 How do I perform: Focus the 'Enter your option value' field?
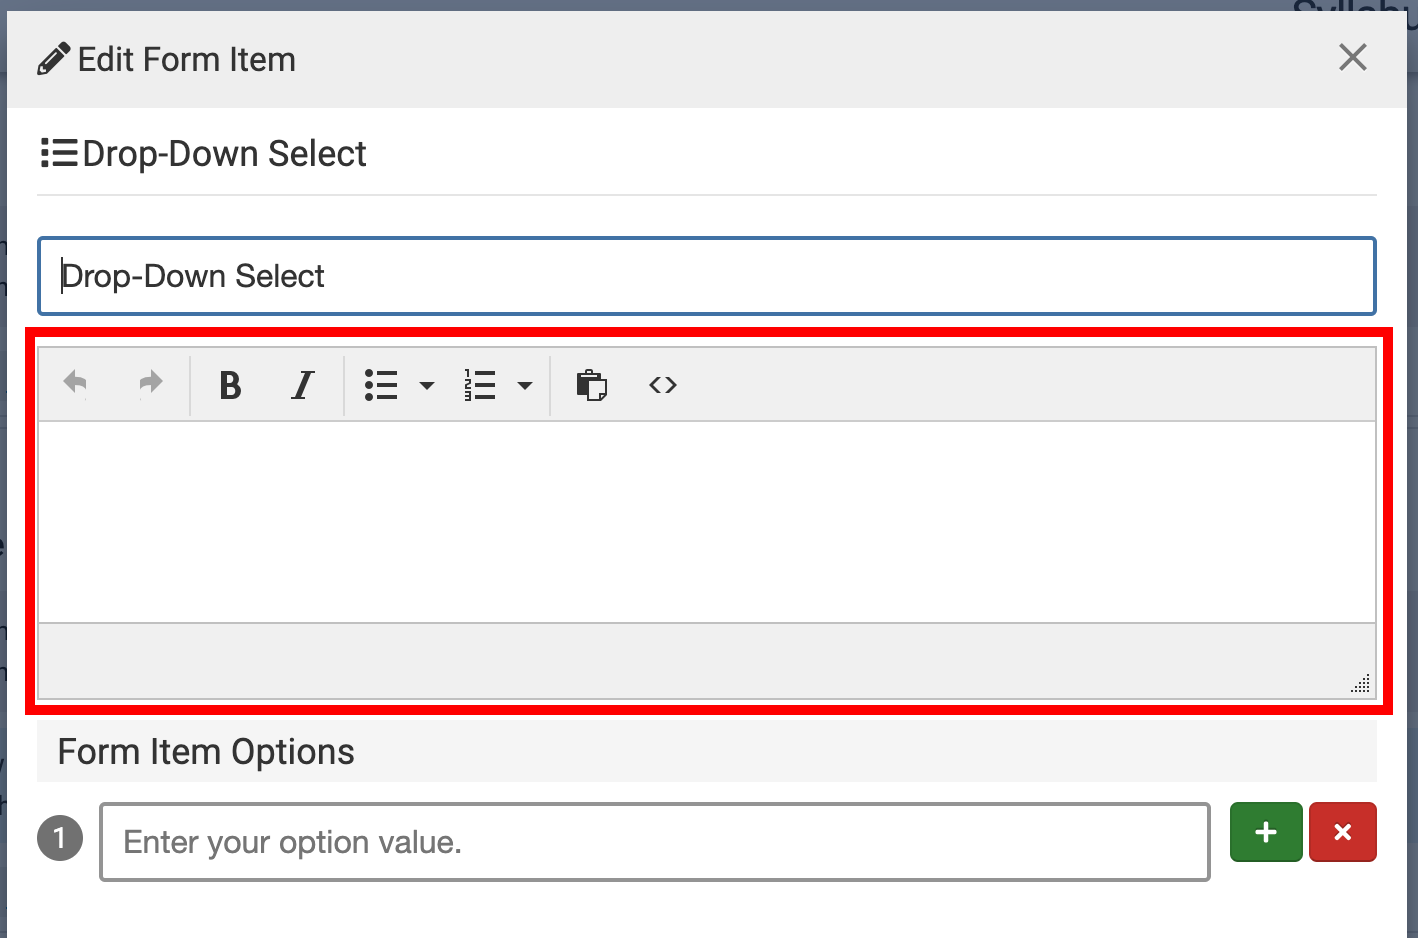(654, 842)
